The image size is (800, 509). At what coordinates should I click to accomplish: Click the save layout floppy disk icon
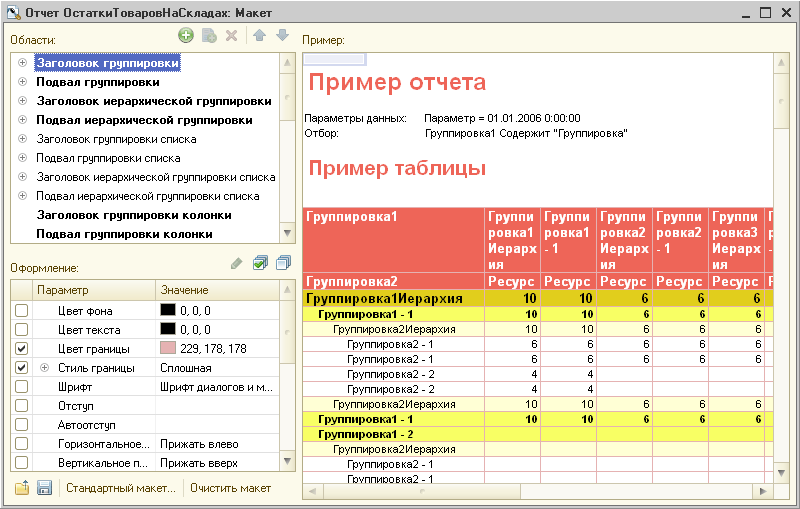(44, 488)
